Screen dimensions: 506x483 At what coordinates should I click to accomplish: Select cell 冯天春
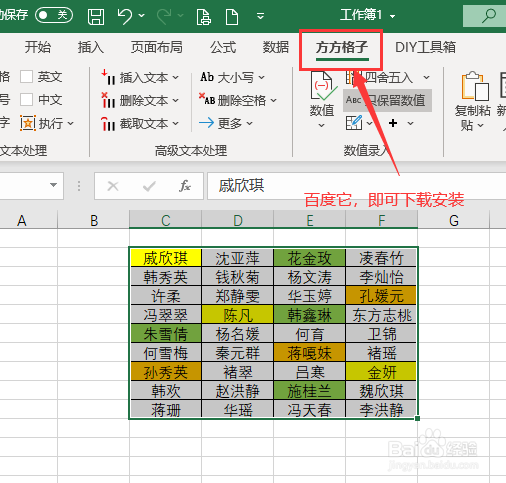pyautogui.click(x=310, y=410)
